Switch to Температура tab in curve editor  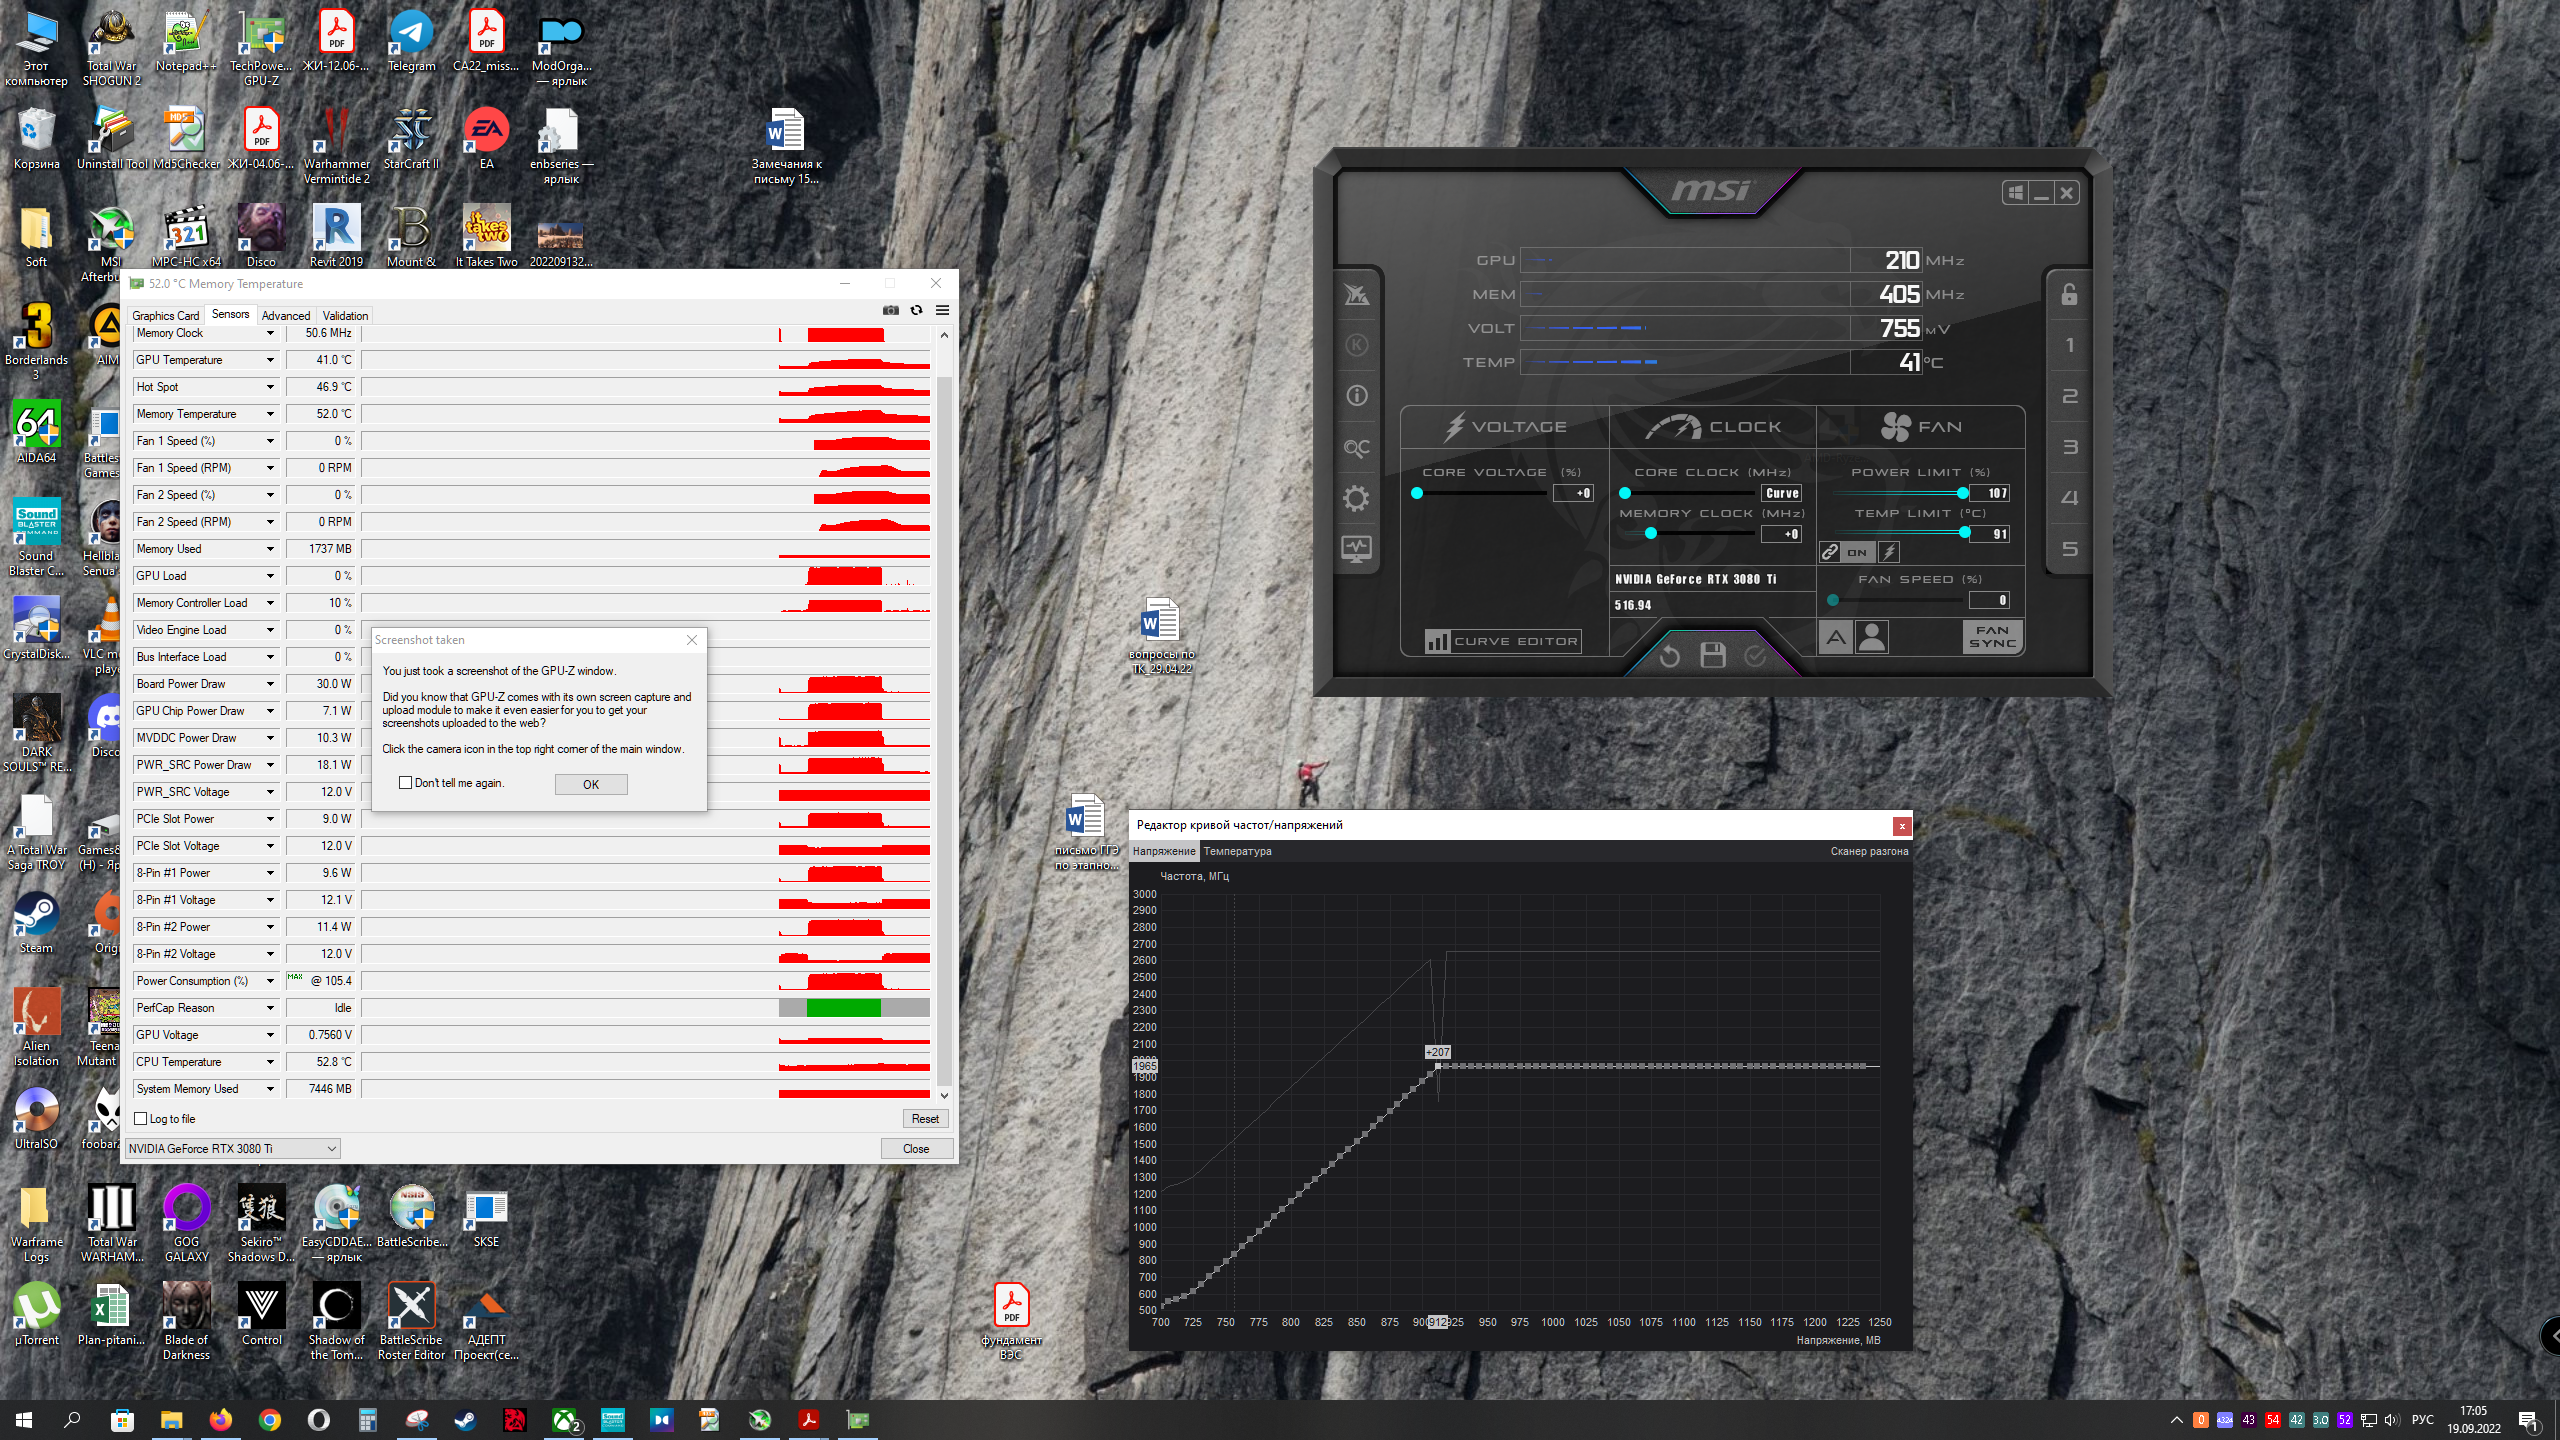pyautogui.click(x=1237, y=851)
